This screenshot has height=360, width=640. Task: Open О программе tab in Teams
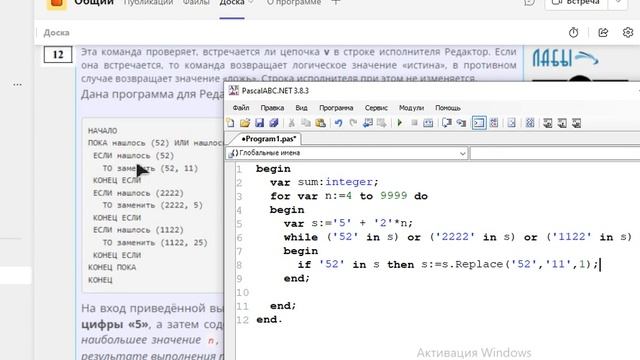(x=293, y=2)
